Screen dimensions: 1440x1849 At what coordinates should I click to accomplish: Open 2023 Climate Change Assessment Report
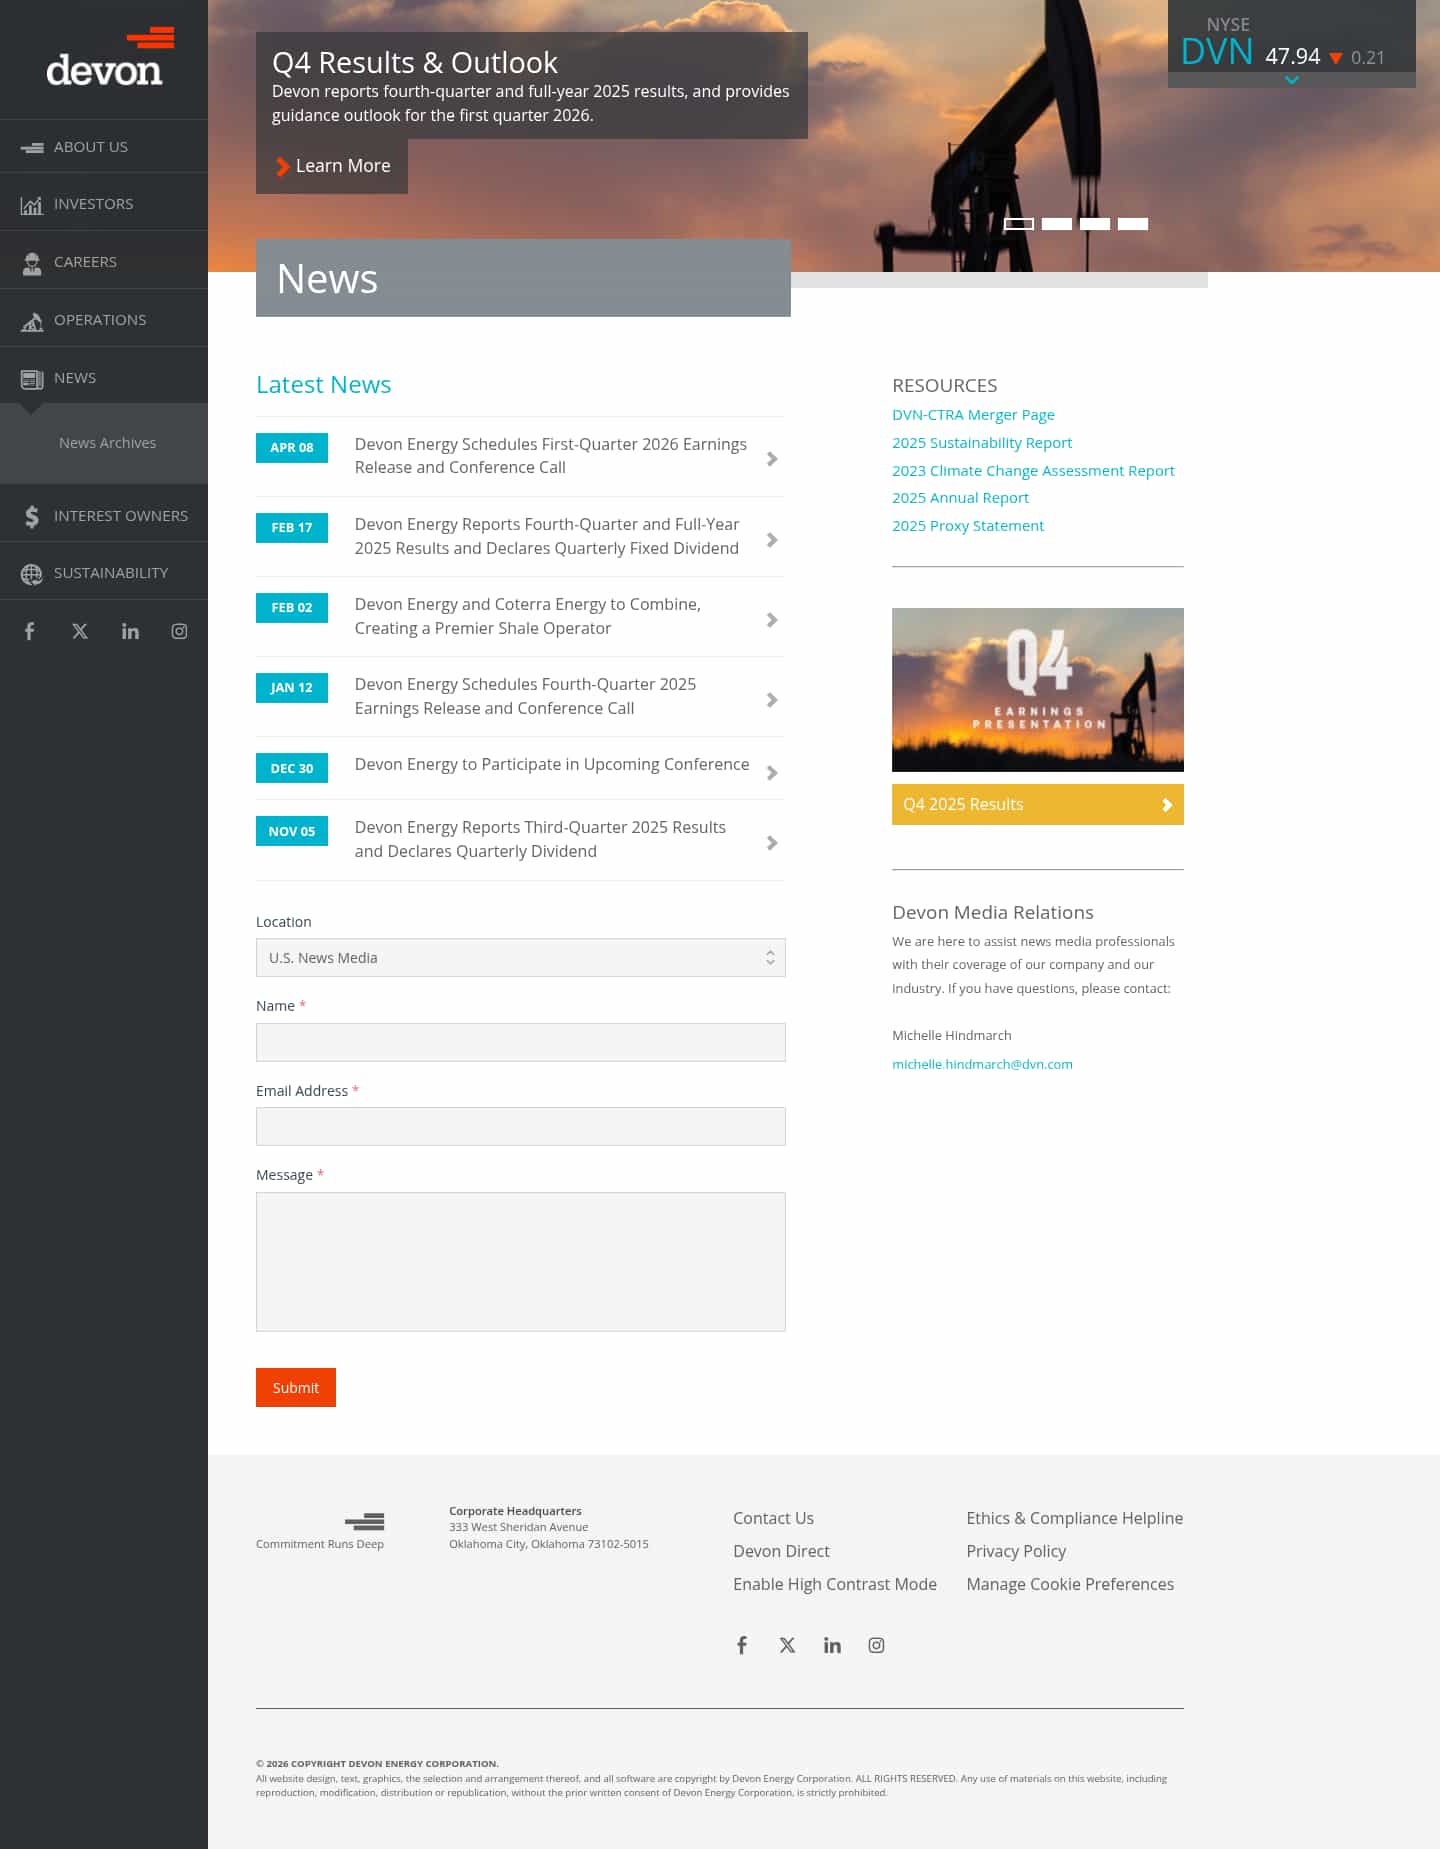(1033, 471)
